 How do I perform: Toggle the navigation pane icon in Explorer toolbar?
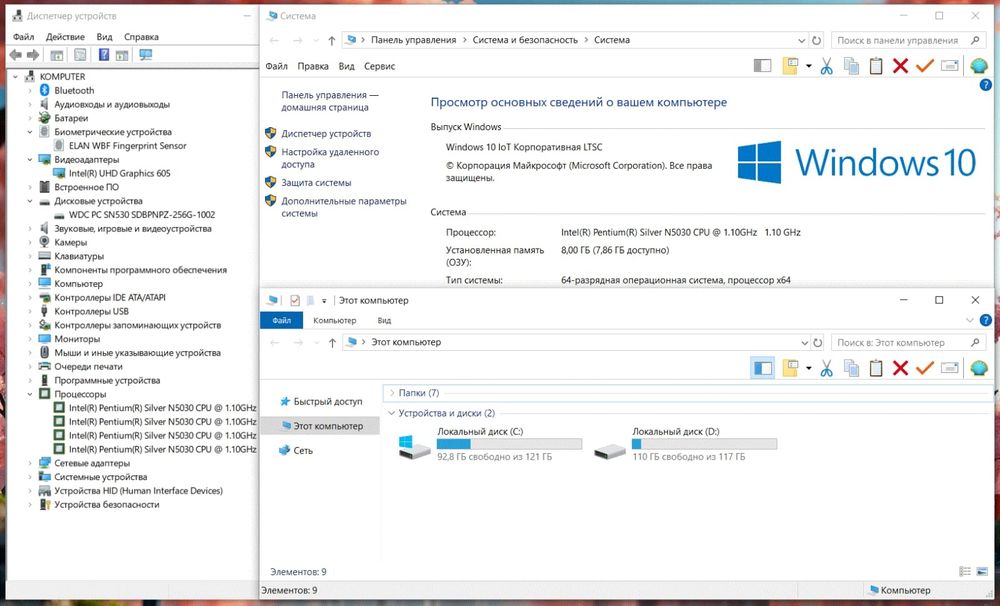point(763,368)
